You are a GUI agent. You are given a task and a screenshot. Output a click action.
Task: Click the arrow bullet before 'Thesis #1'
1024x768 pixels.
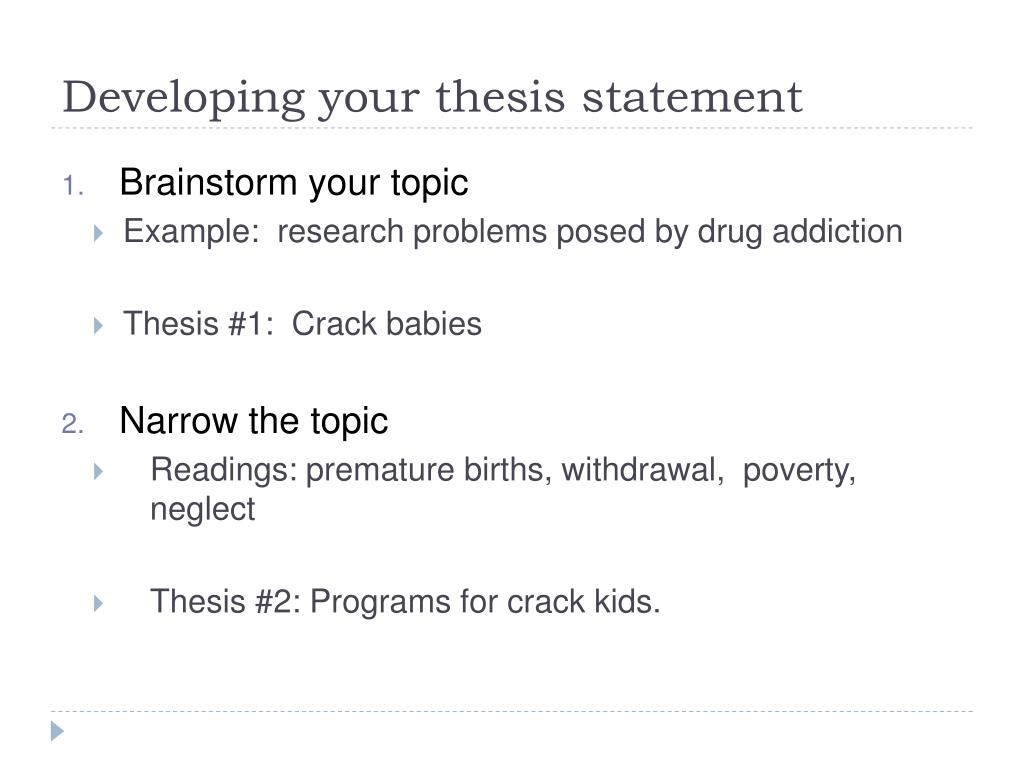tap(98, 325)
